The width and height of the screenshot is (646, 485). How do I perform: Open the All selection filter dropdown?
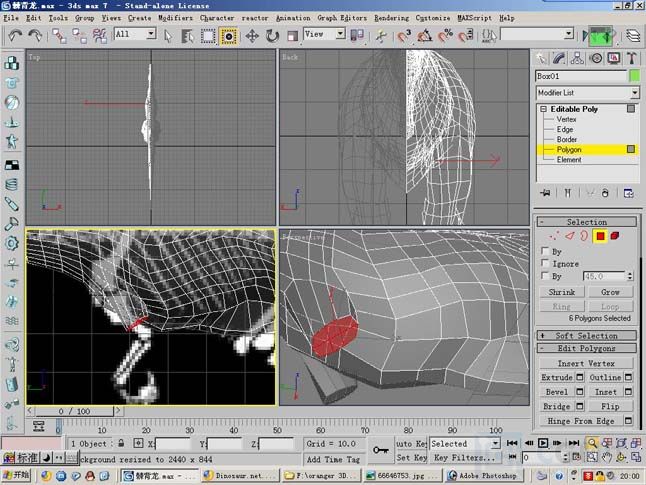pos(135,33)
